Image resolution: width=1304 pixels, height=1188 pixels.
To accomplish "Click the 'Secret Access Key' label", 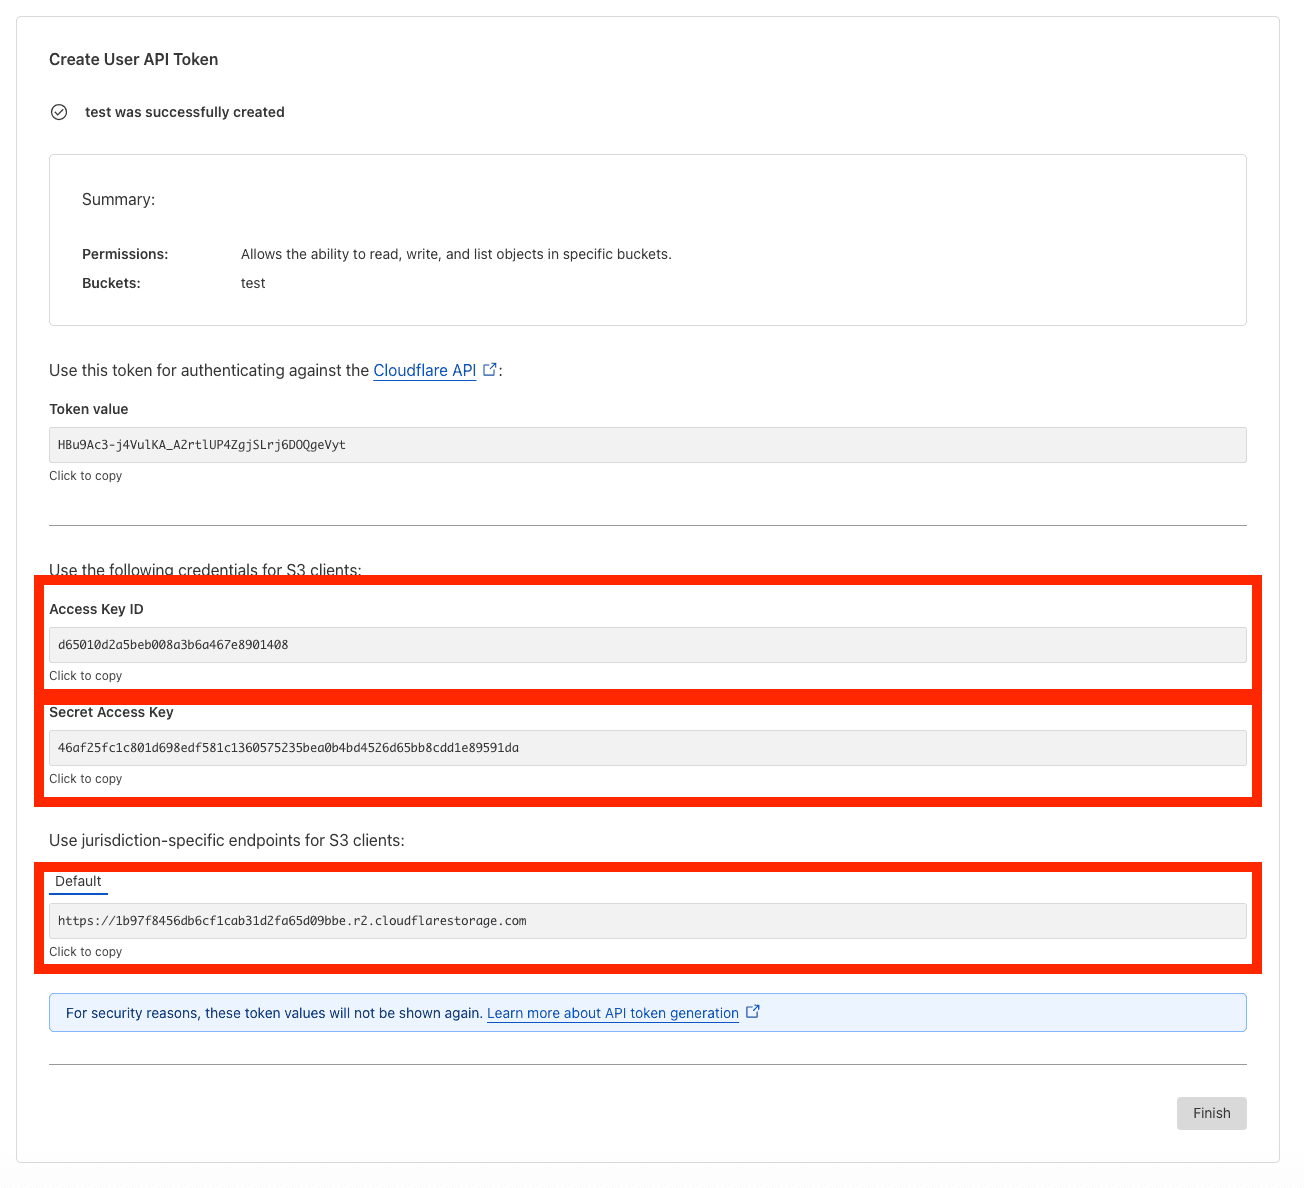I will (111, 712).
